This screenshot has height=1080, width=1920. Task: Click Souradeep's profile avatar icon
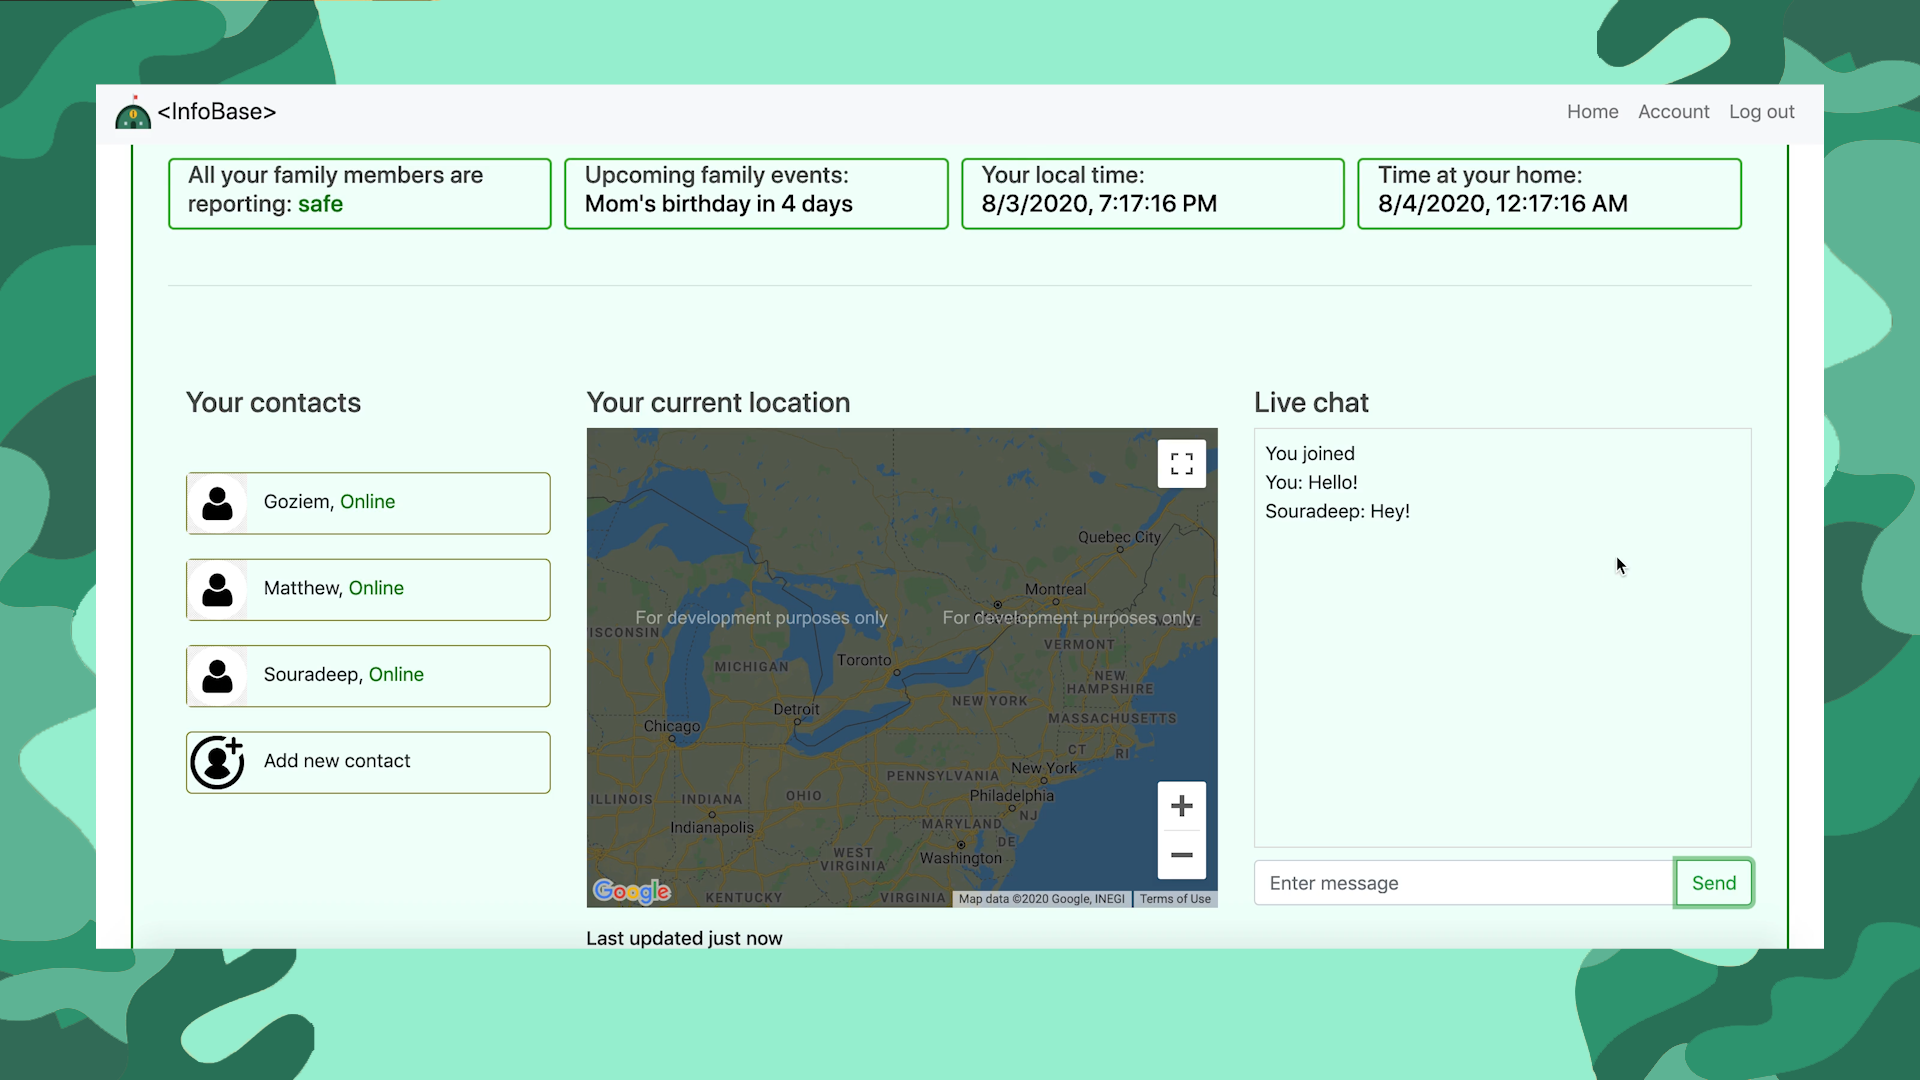tap(217, 676)
